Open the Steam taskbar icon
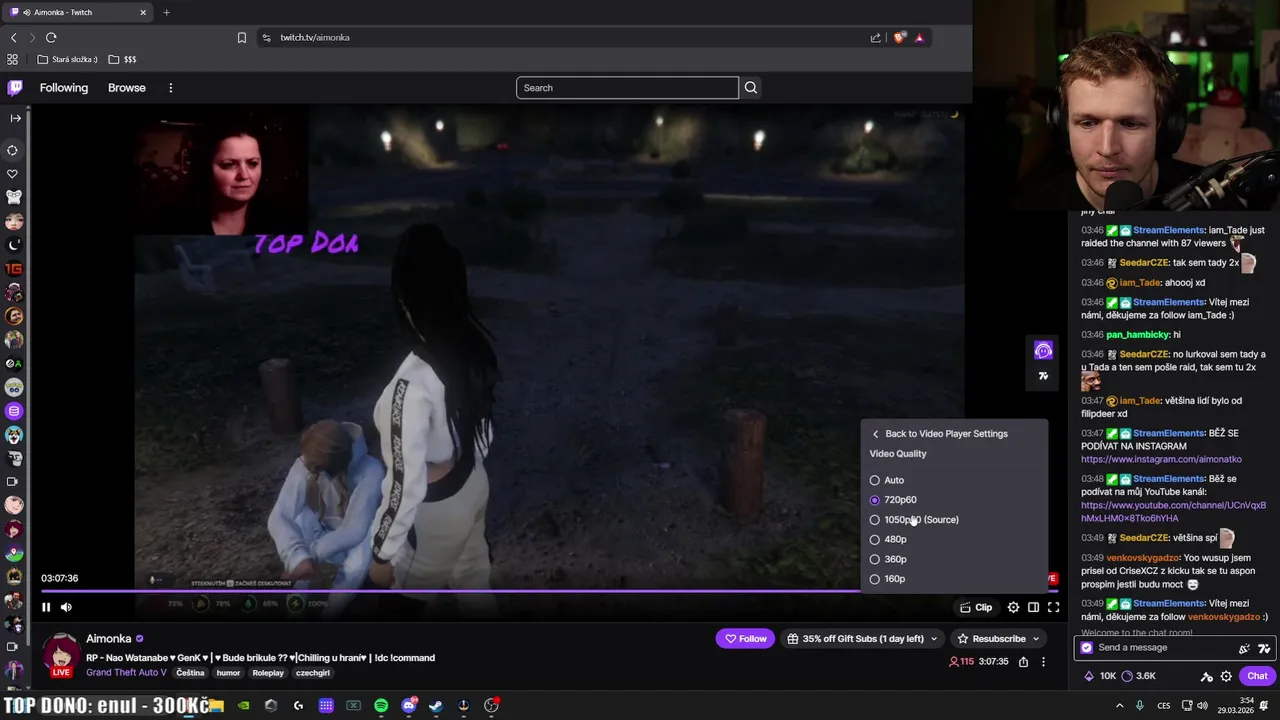The width and height of the screenshot is (1280, 720). click(x=436, y=706)
